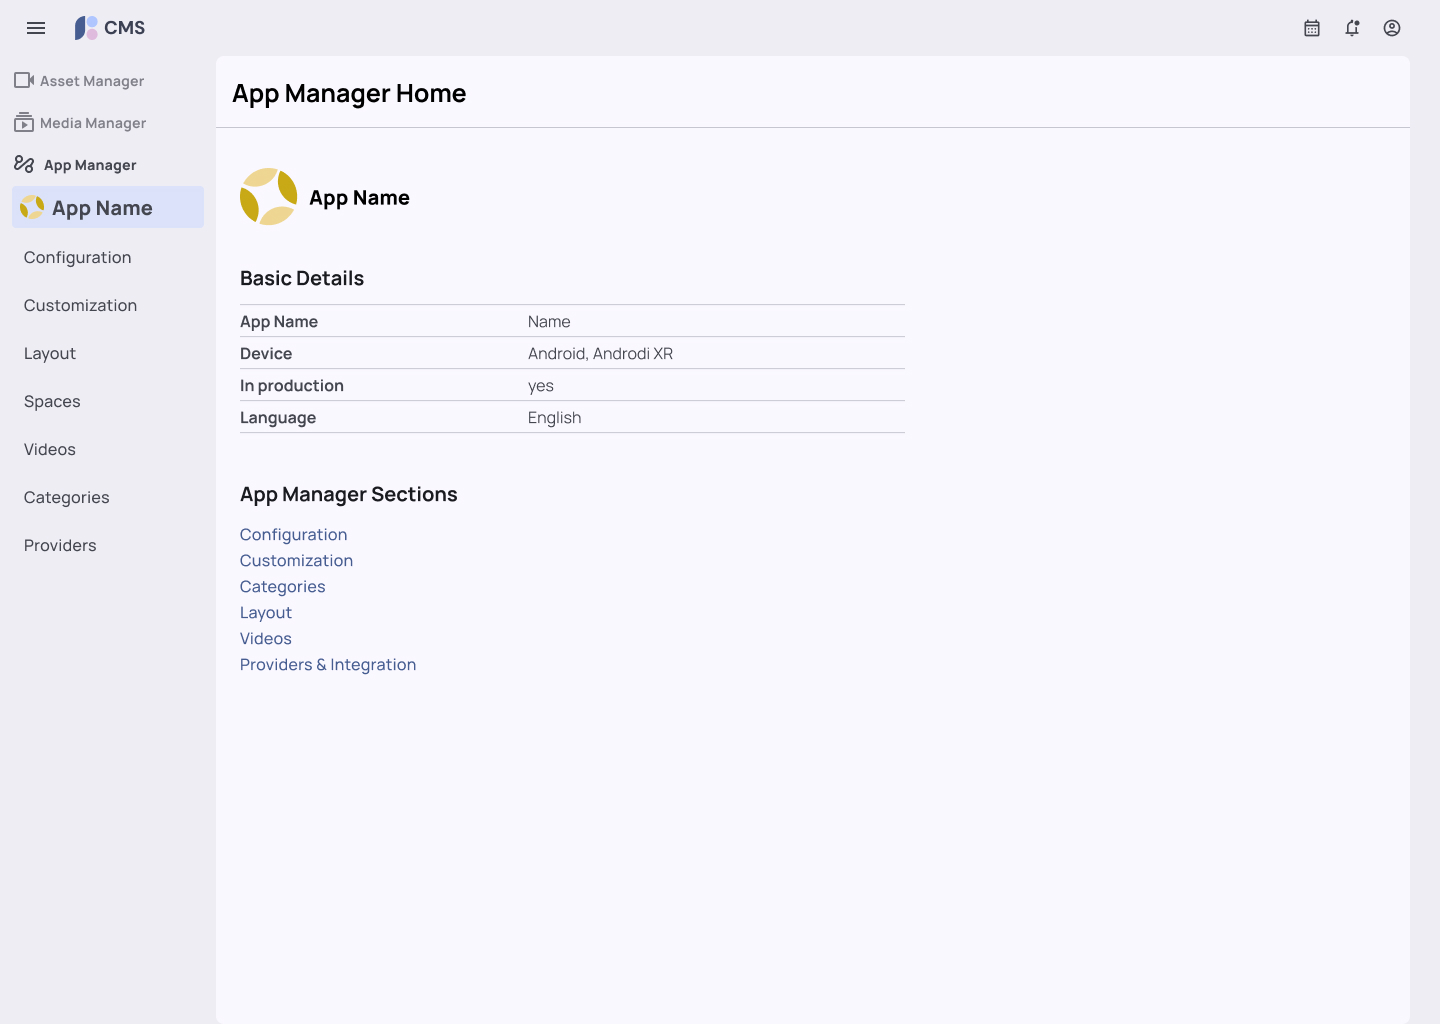Click the App Manager Home title
The width and height of the screenshot is (1440, 1024).
point(349,93)
